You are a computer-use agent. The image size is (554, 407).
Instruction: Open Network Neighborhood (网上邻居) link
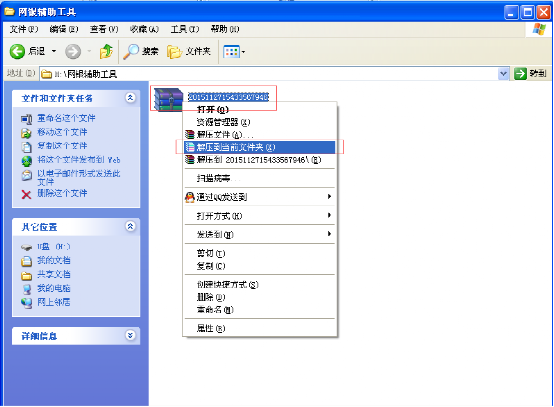(x=54, y=302)
